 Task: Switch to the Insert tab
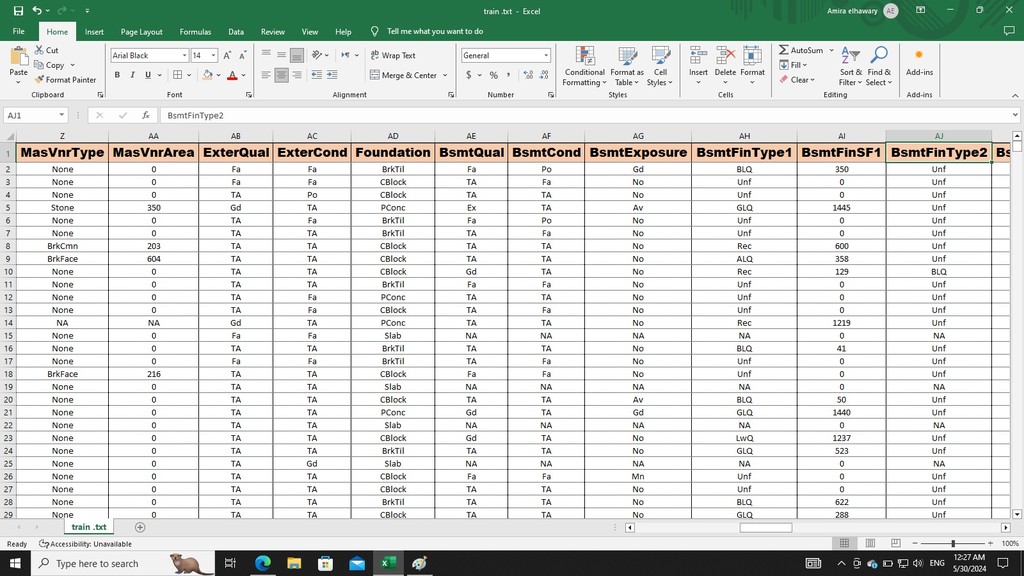(94, 31)
